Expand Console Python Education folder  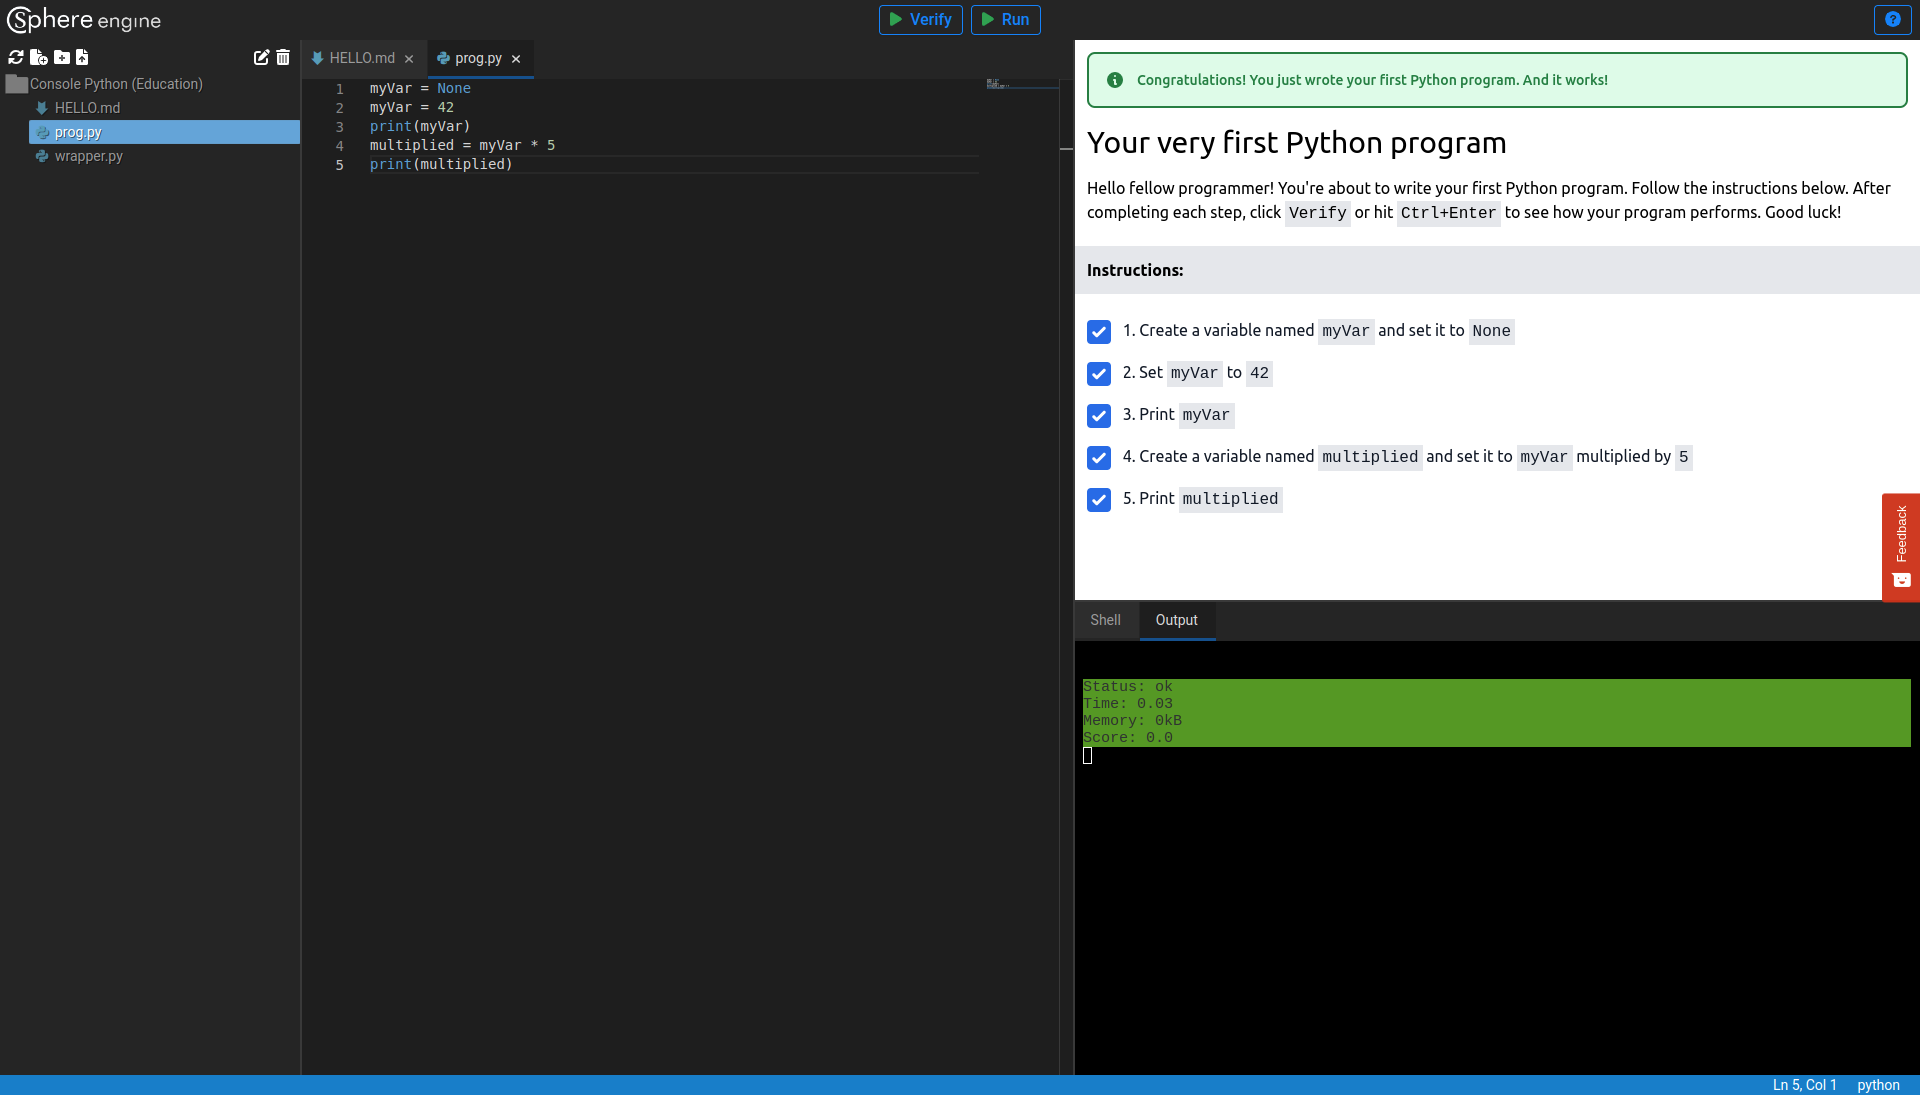(17, 83)
